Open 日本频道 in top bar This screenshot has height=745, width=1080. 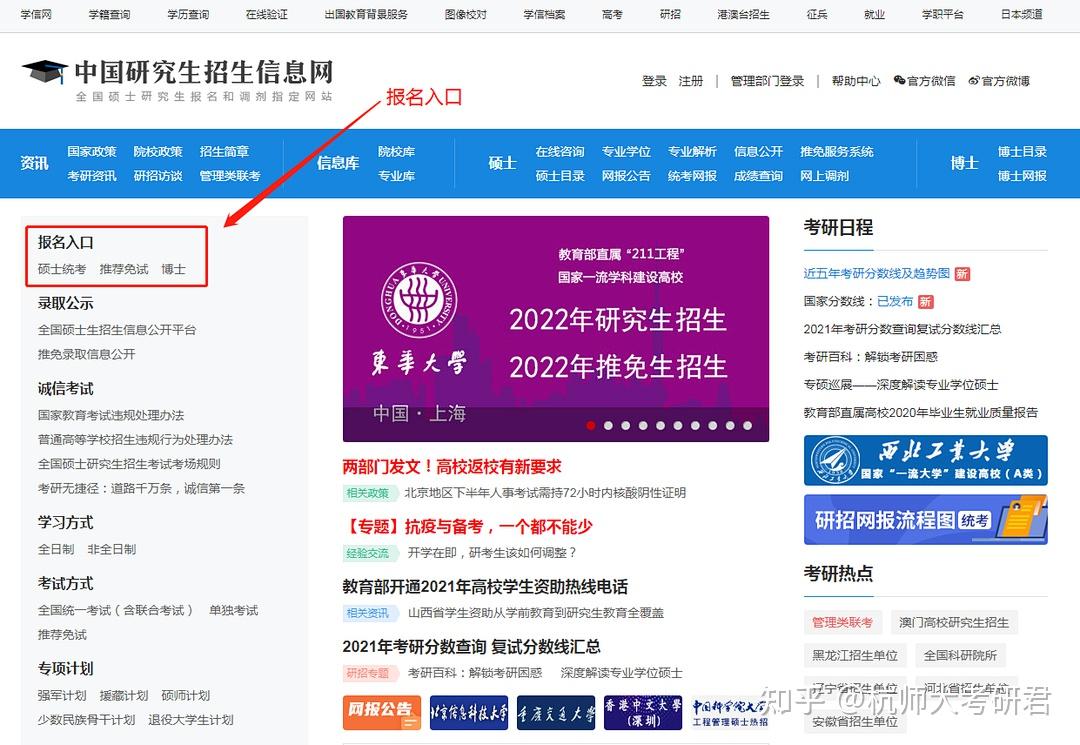point(1021,14)
